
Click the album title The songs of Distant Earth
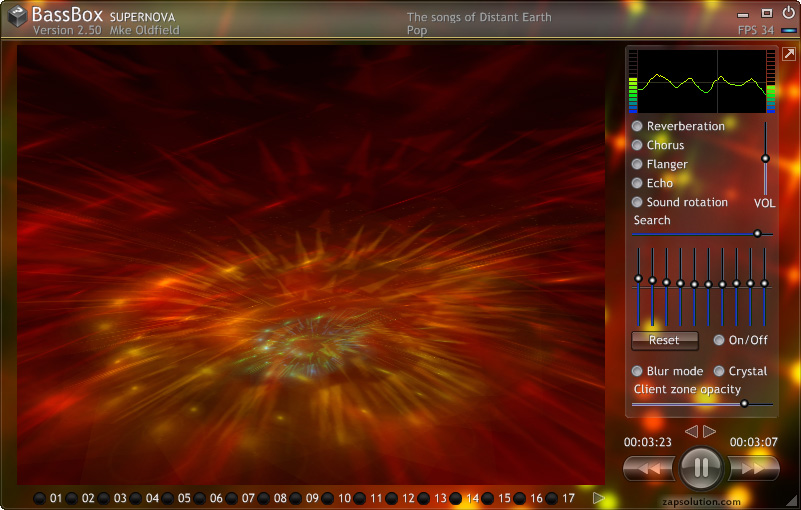[479, 17]
